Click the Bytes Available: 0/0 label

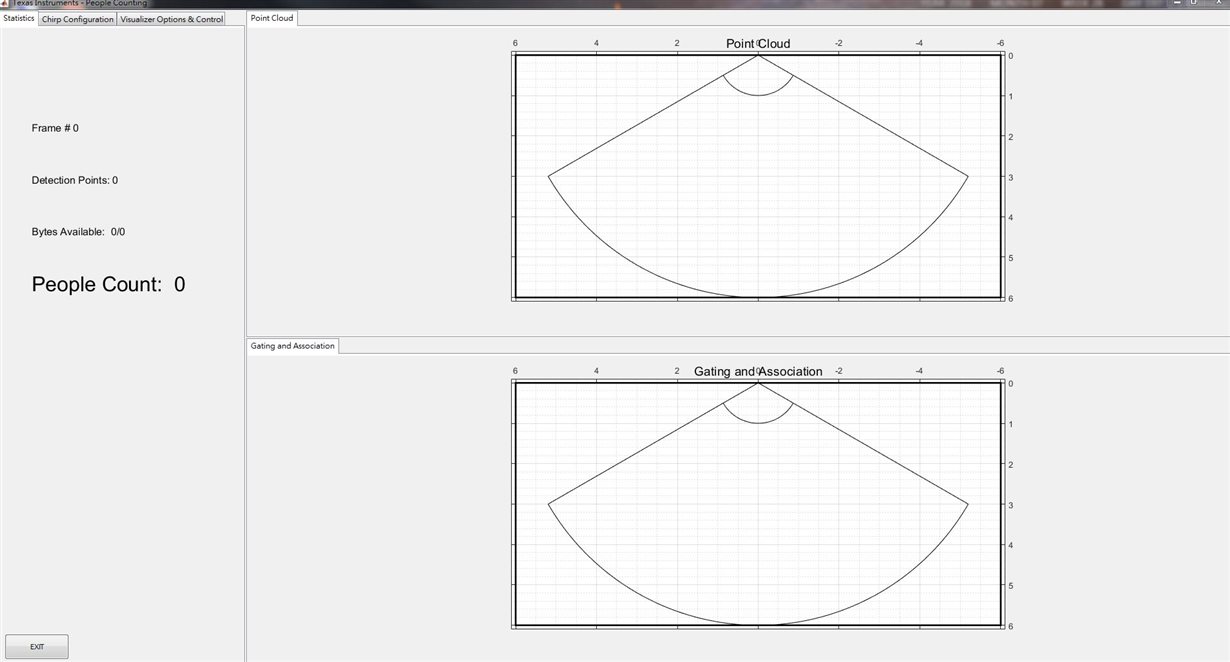pos(78,232)
